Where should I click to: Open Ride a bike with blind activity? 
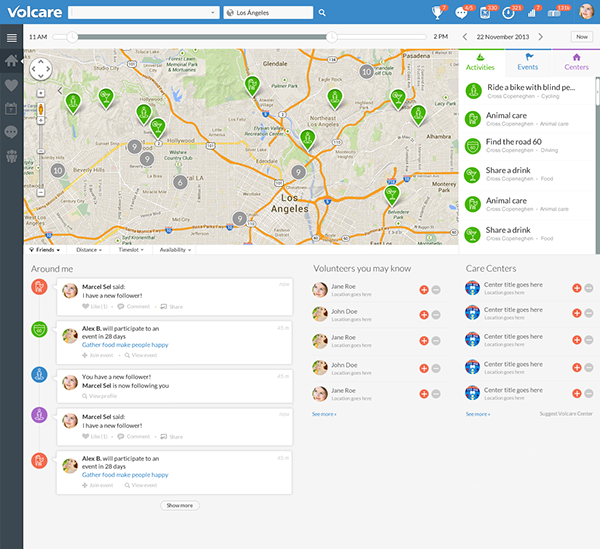(x=527, y=91)
